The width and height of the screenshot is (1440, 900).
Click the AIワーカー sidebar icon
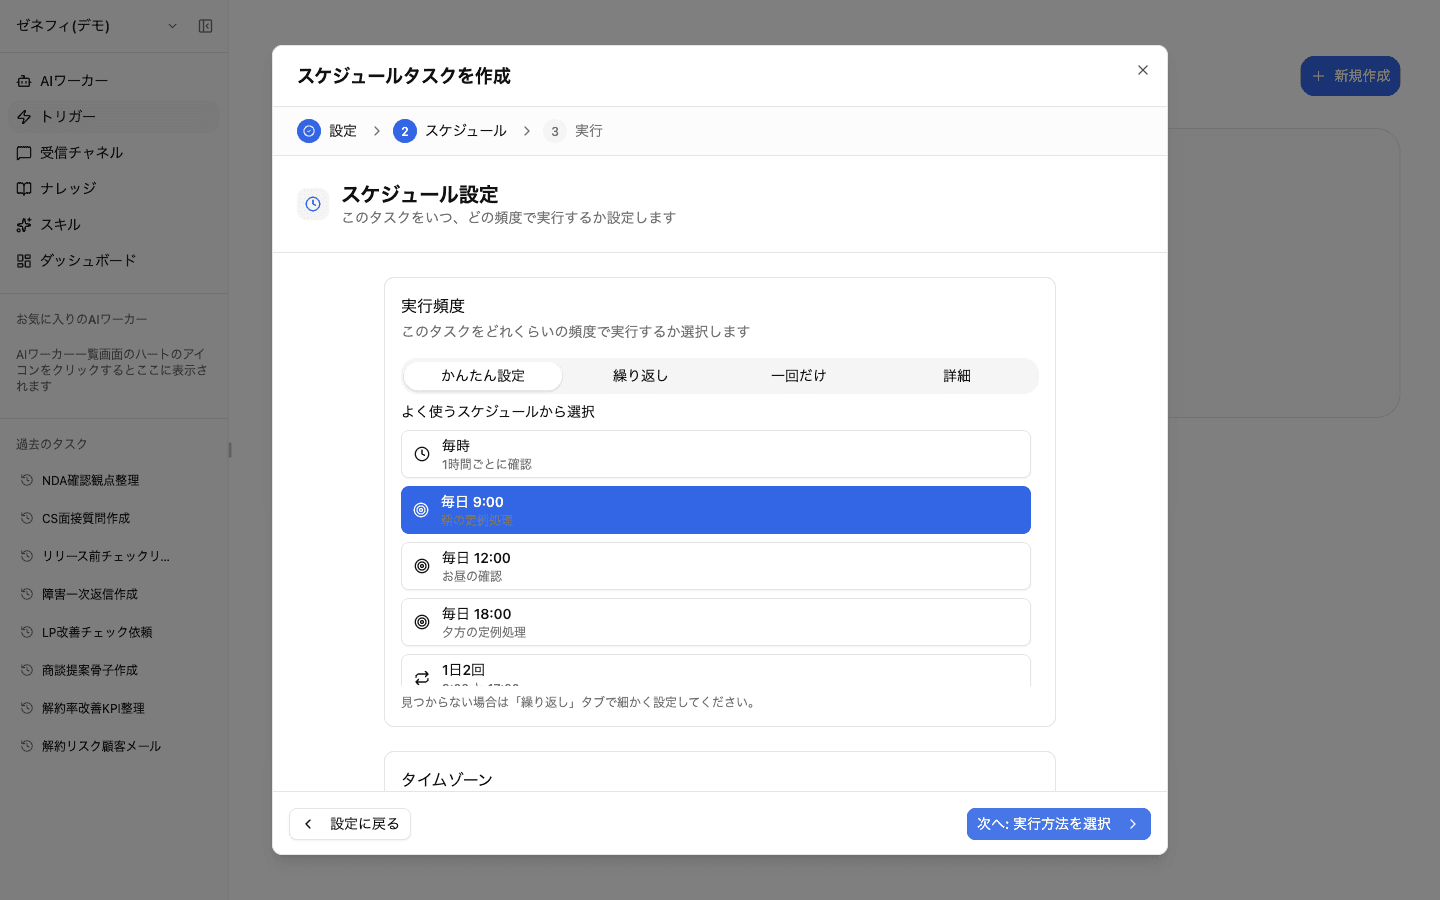[24, 81]
